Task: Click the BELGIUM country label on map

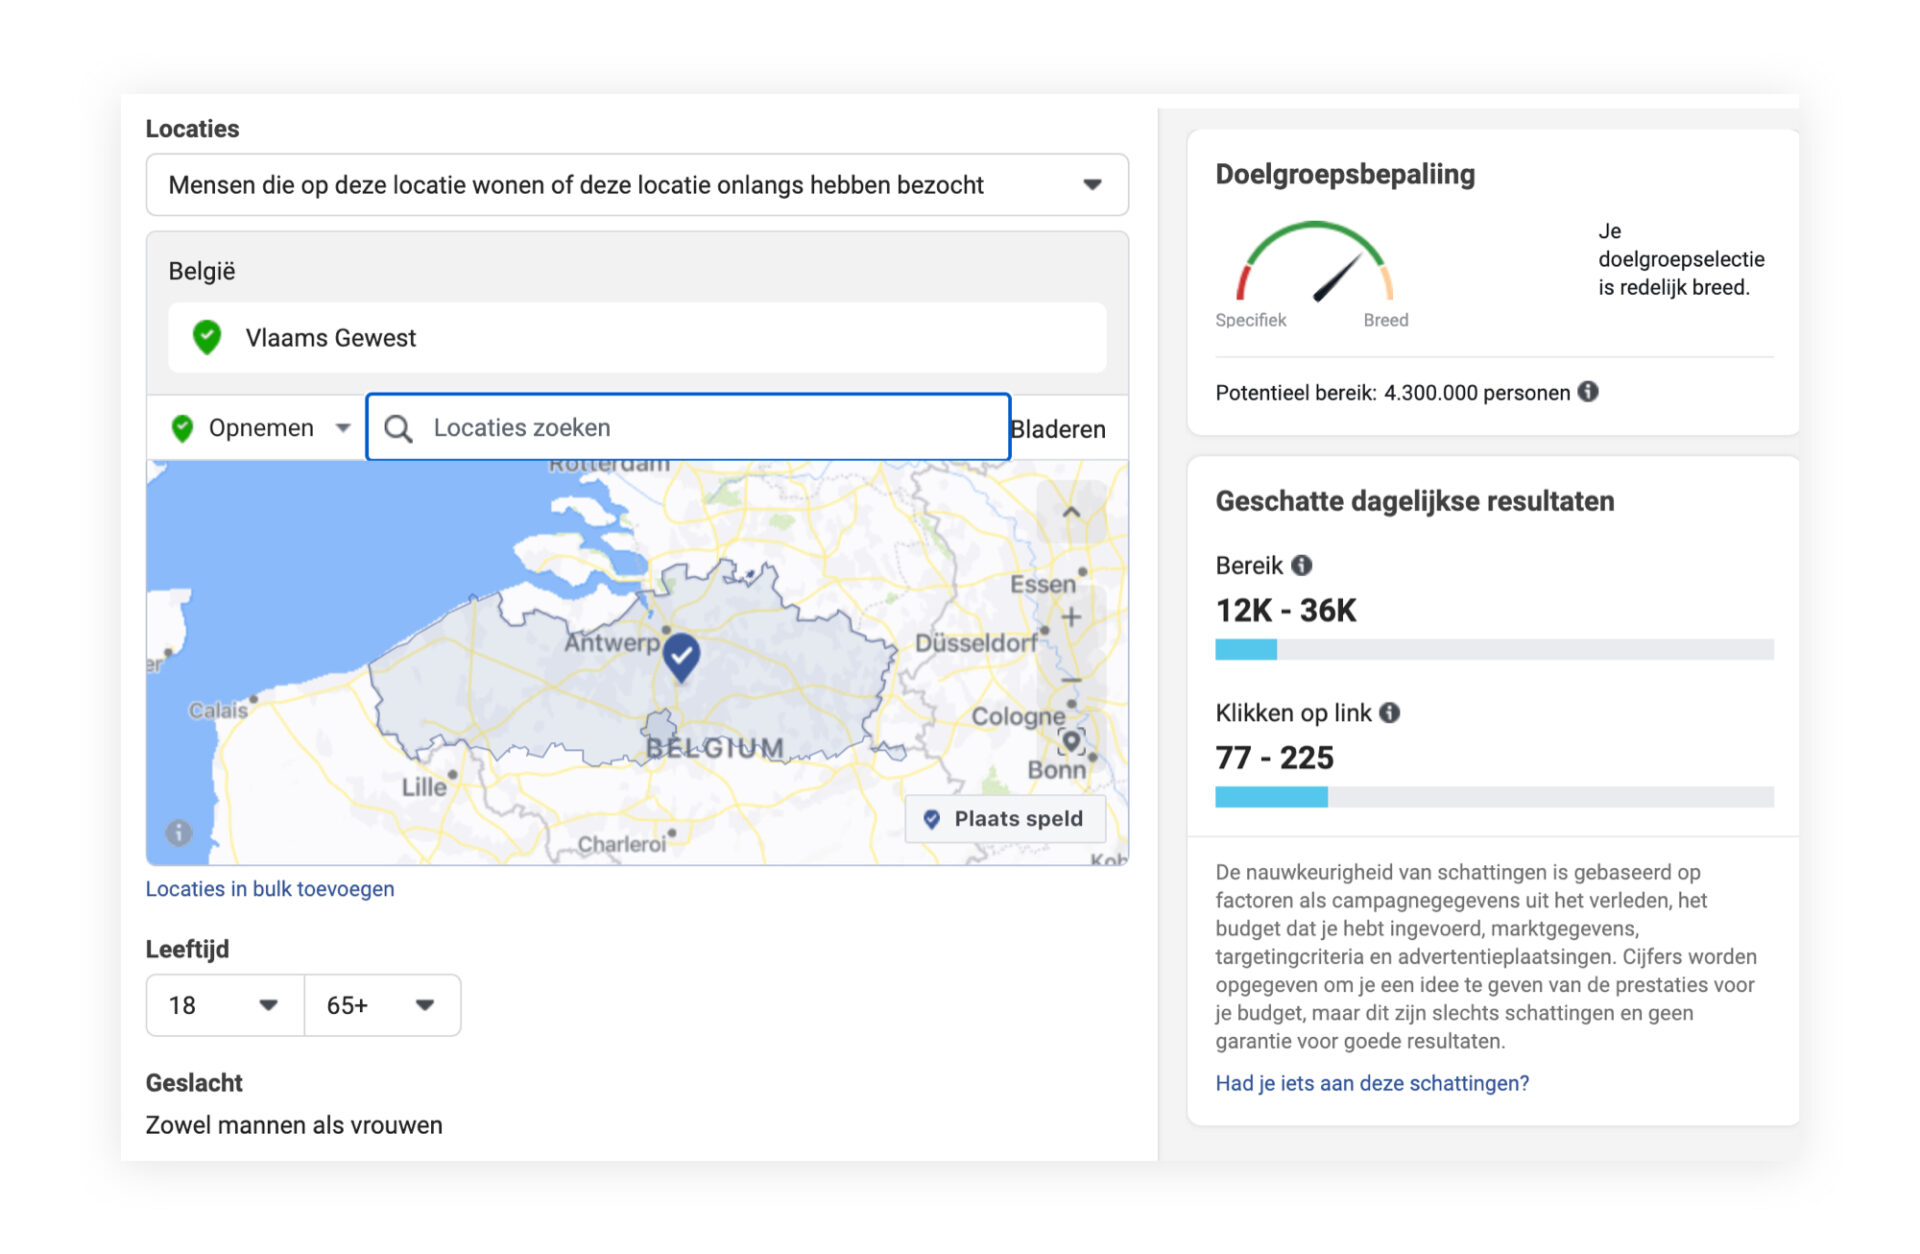Action: (714, 748)
